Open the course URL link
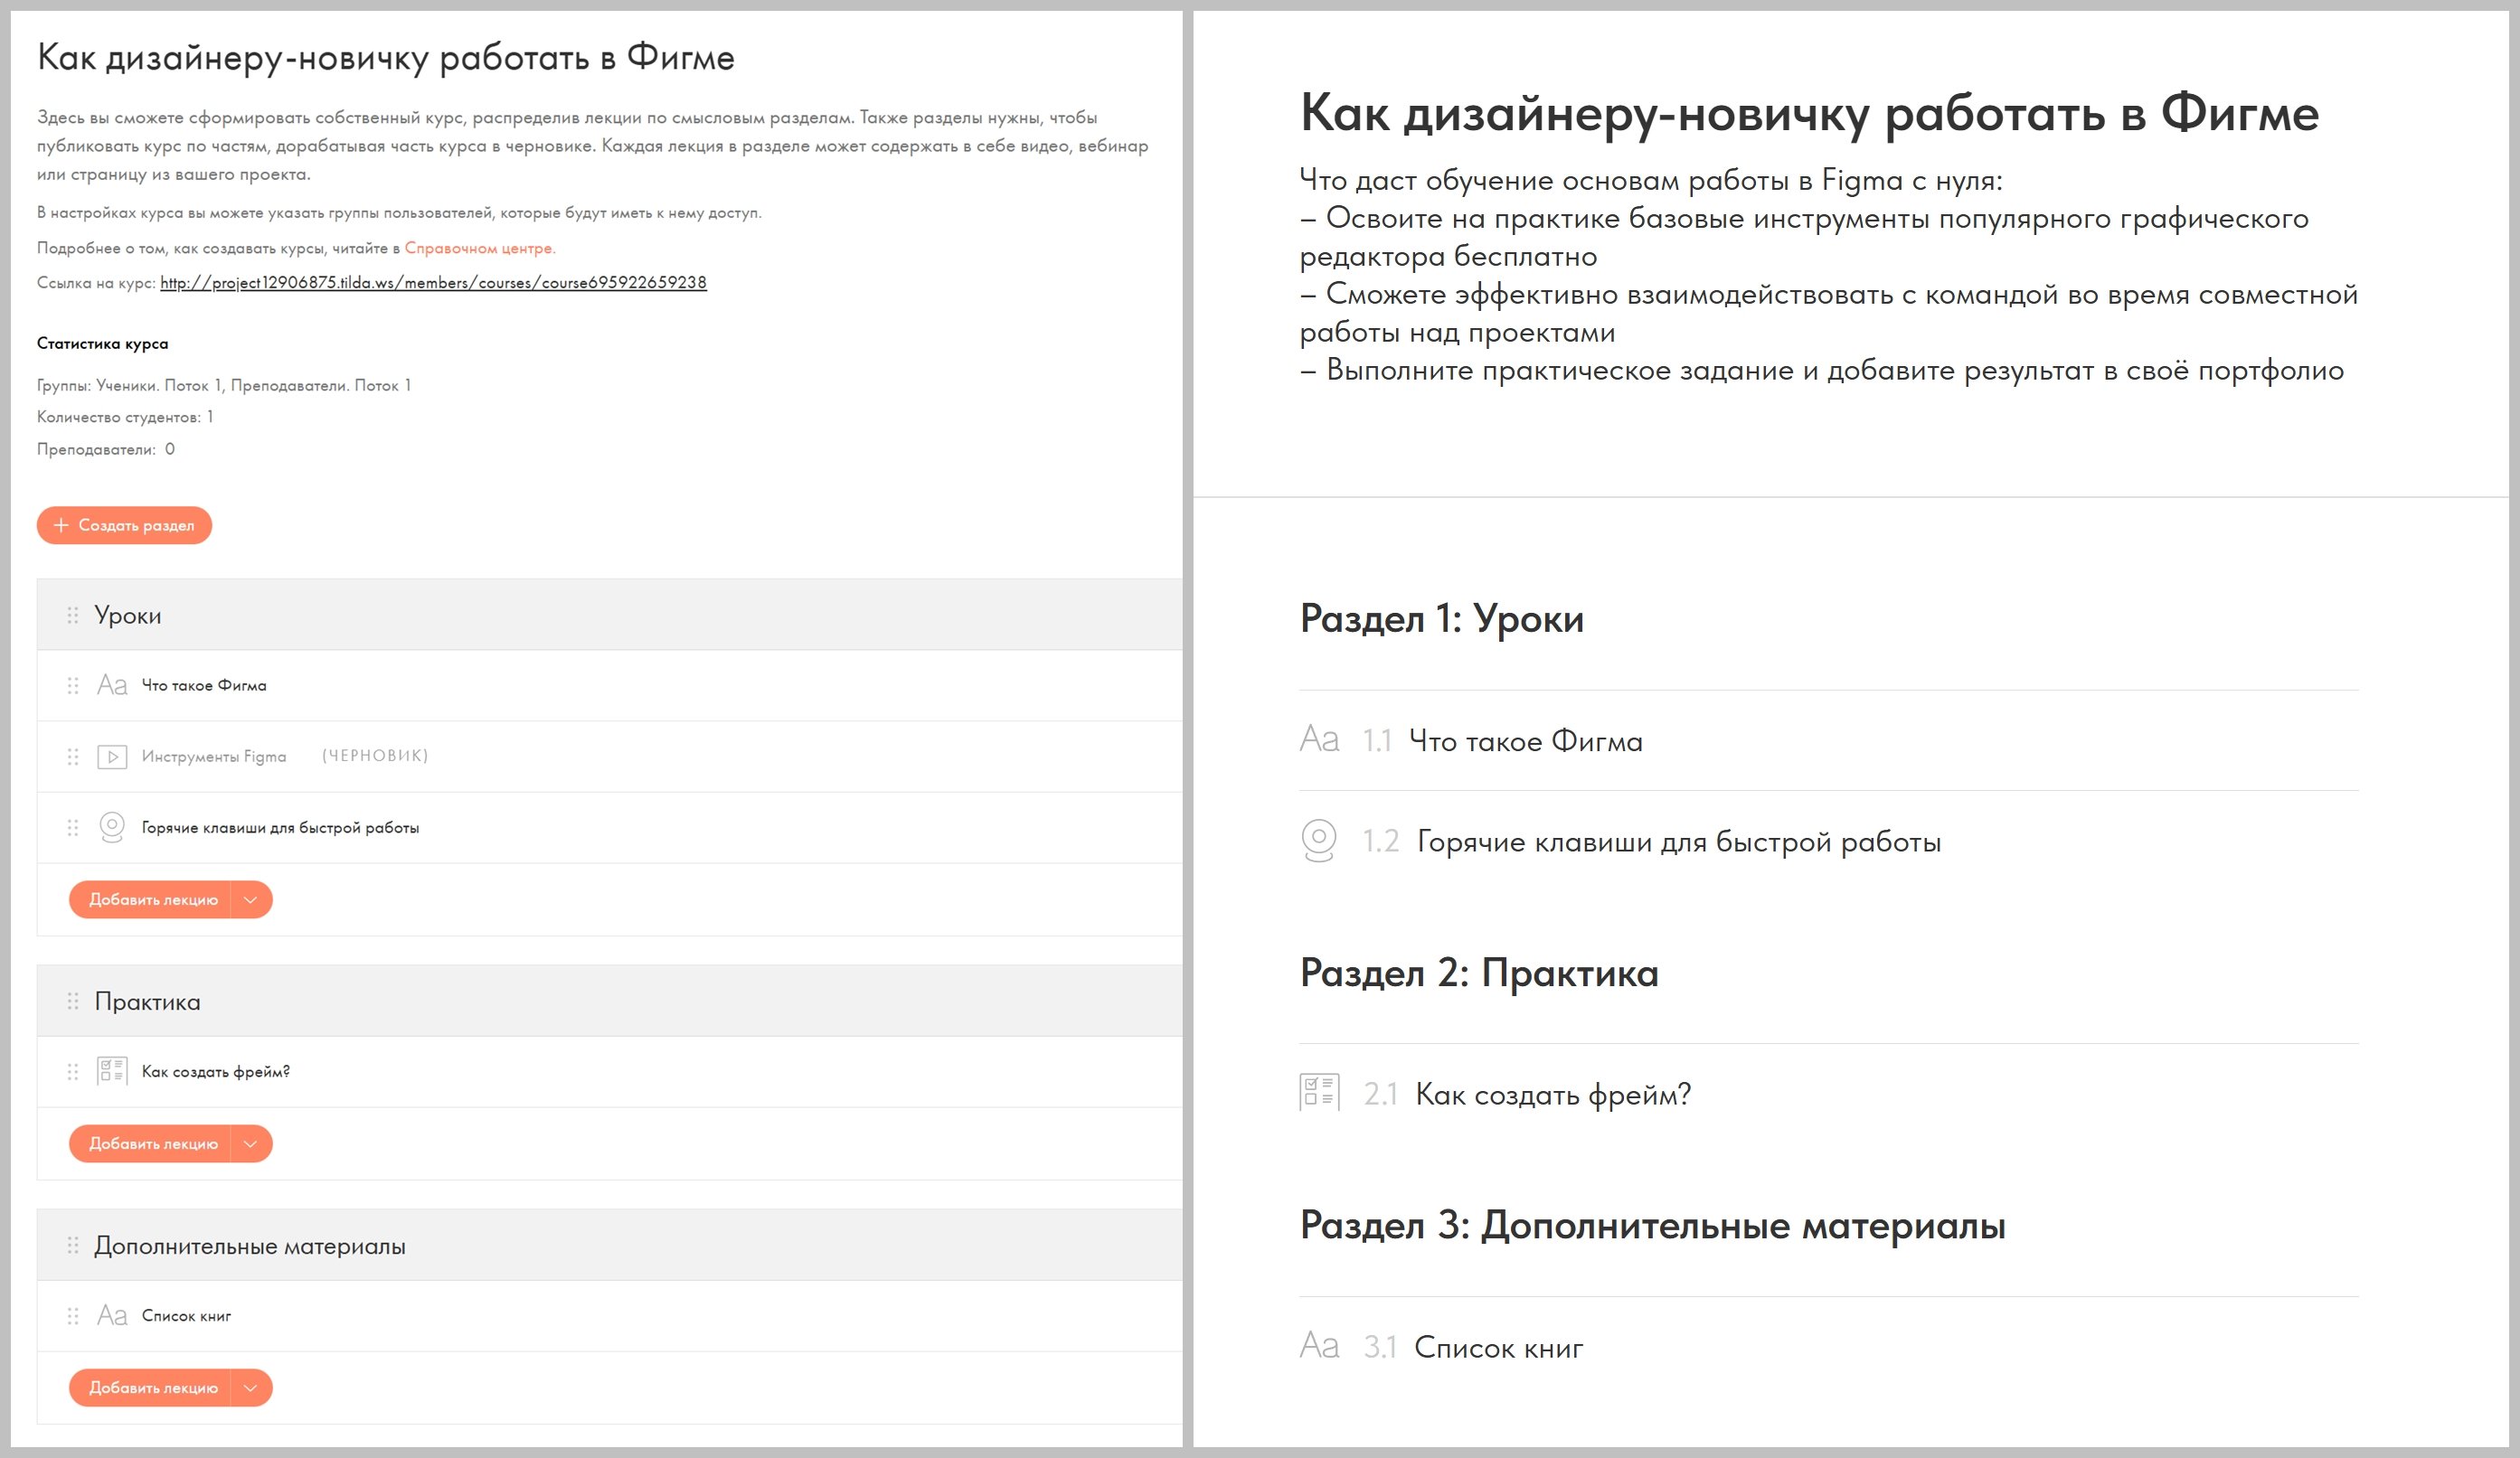The image size is (2520, 1458). coord(433,283)
